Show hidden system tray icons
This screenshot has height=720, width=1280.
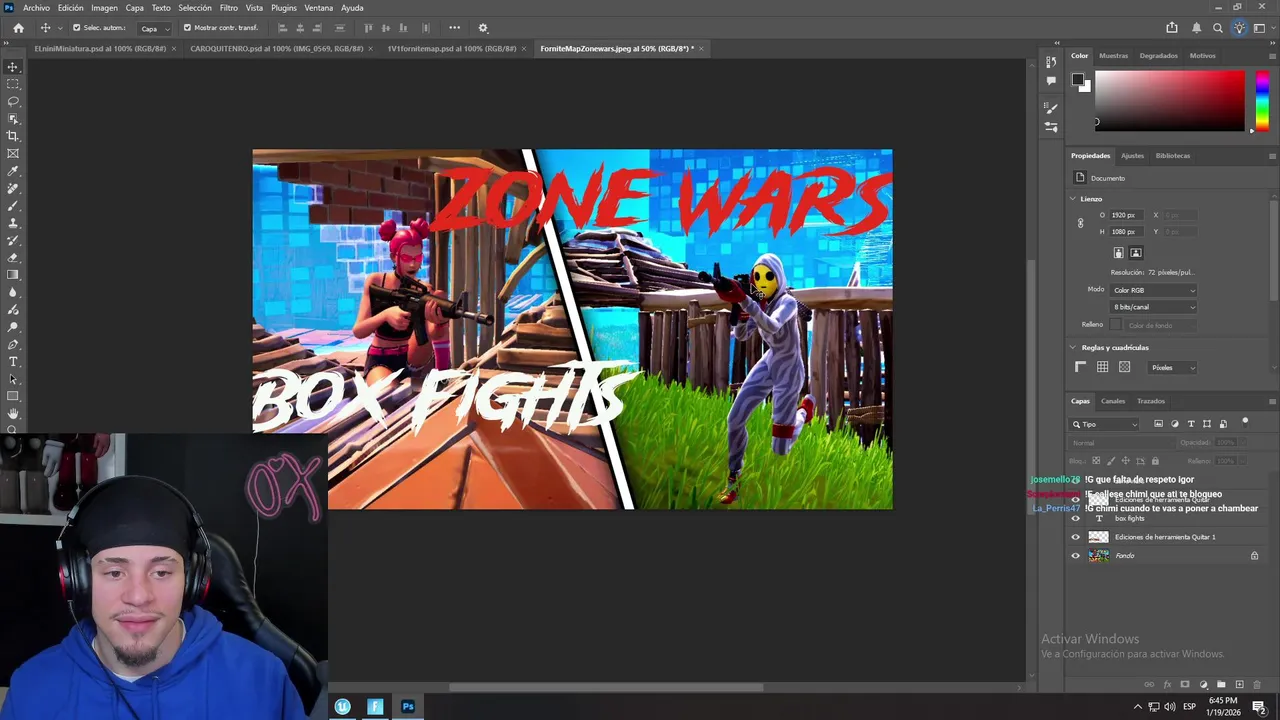tap(1137, 707)
